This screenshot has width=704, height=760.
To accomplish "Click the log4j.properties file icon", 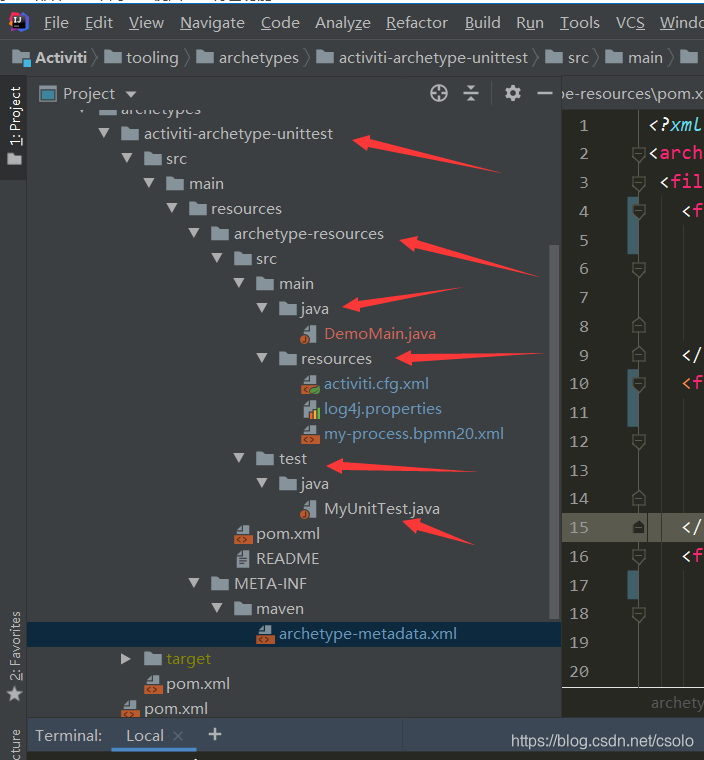I will pos(311,410).
